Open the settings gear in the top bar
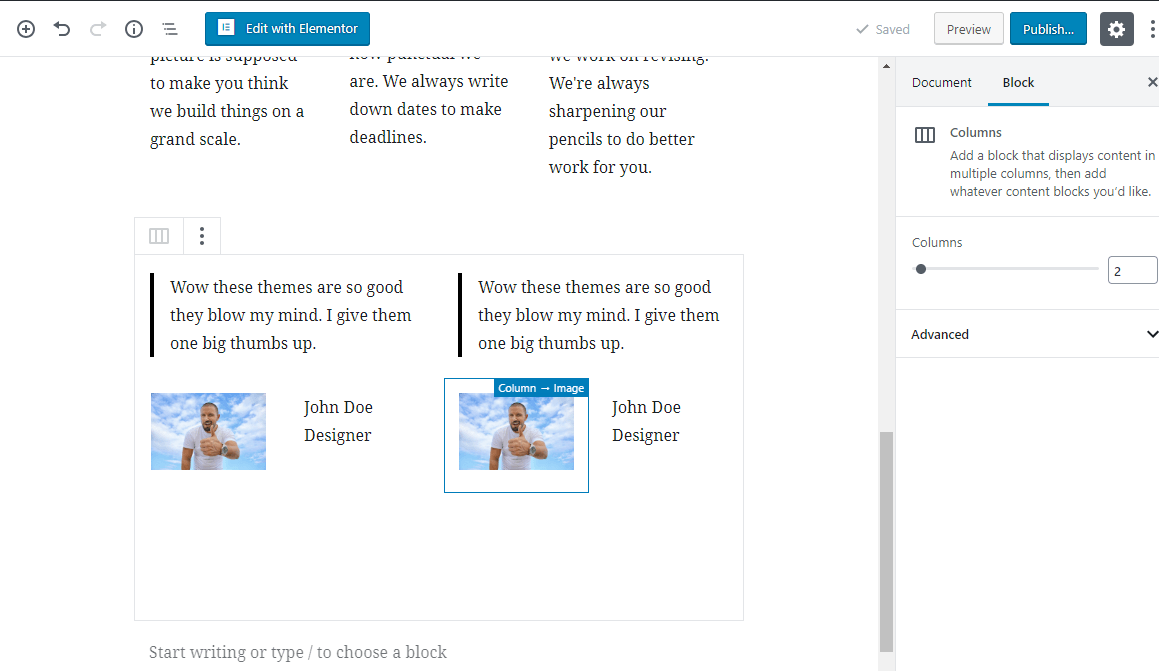Screen dimensions: 1159x671 1116,29
